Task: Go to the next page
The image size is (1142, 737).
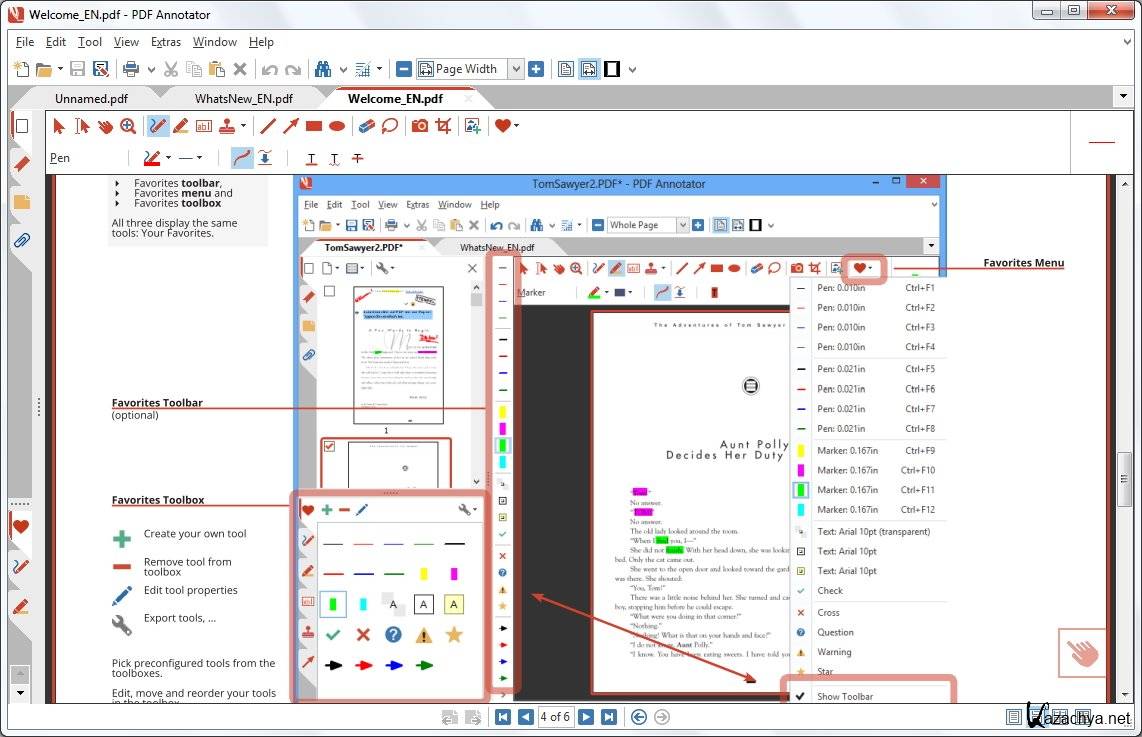Action: [587, 717]
